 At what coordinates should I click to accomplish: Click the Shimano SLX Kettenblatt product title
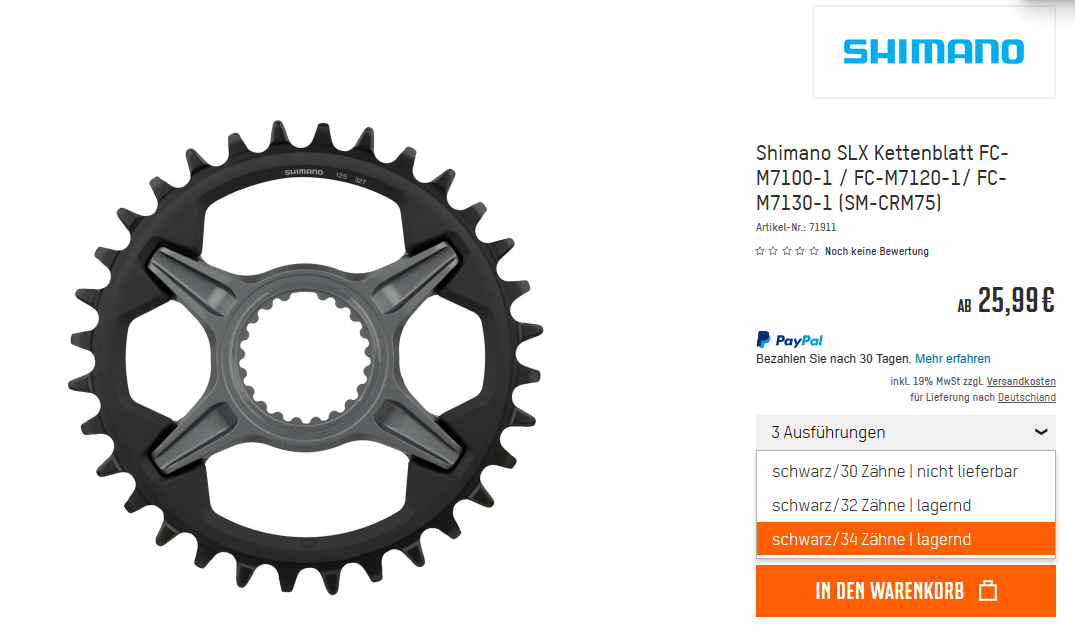click(x=882, y=178)
